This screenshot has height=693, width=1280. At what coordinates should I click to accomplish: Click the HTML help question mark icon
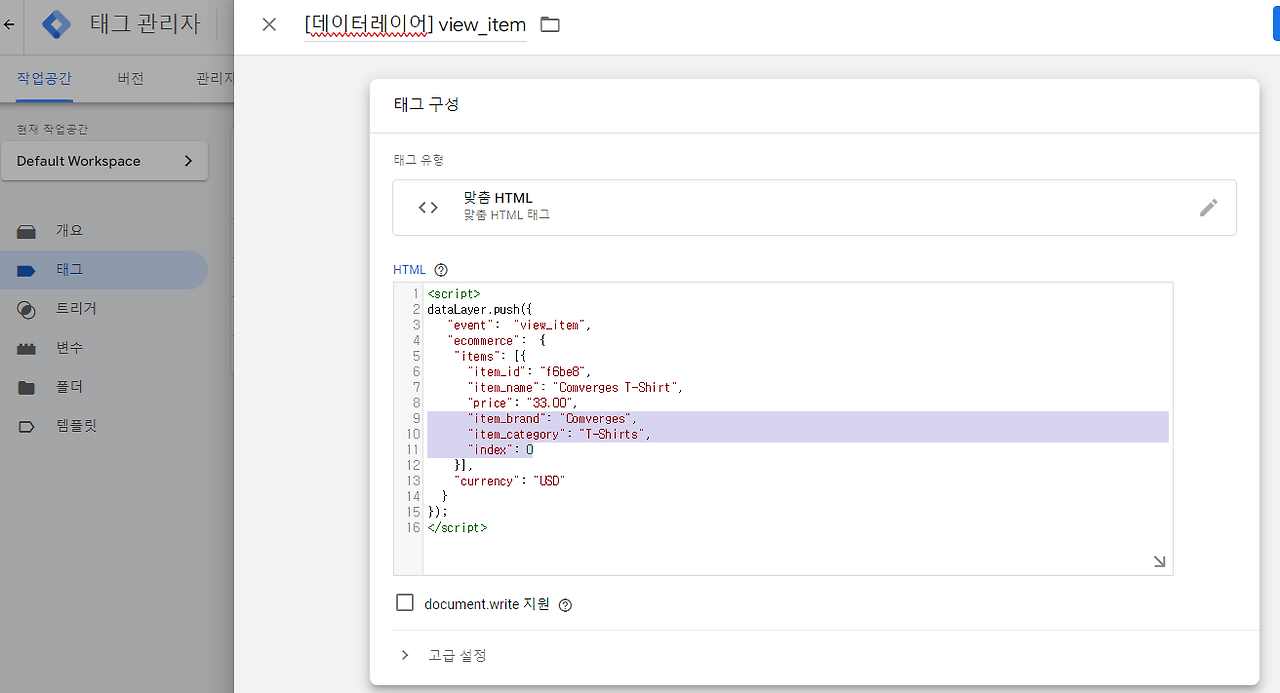point(441,269)
